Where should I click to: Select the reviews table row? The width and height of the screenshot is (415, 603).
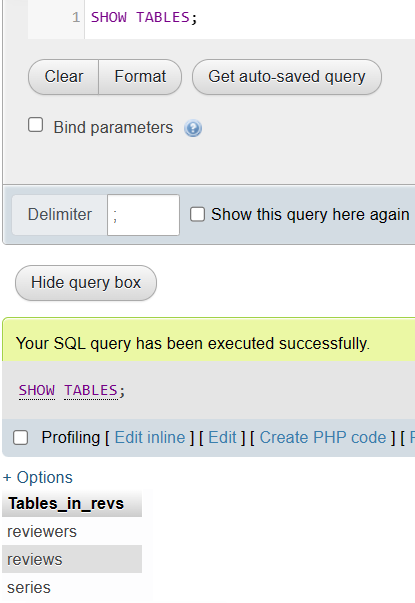[72, 559]
